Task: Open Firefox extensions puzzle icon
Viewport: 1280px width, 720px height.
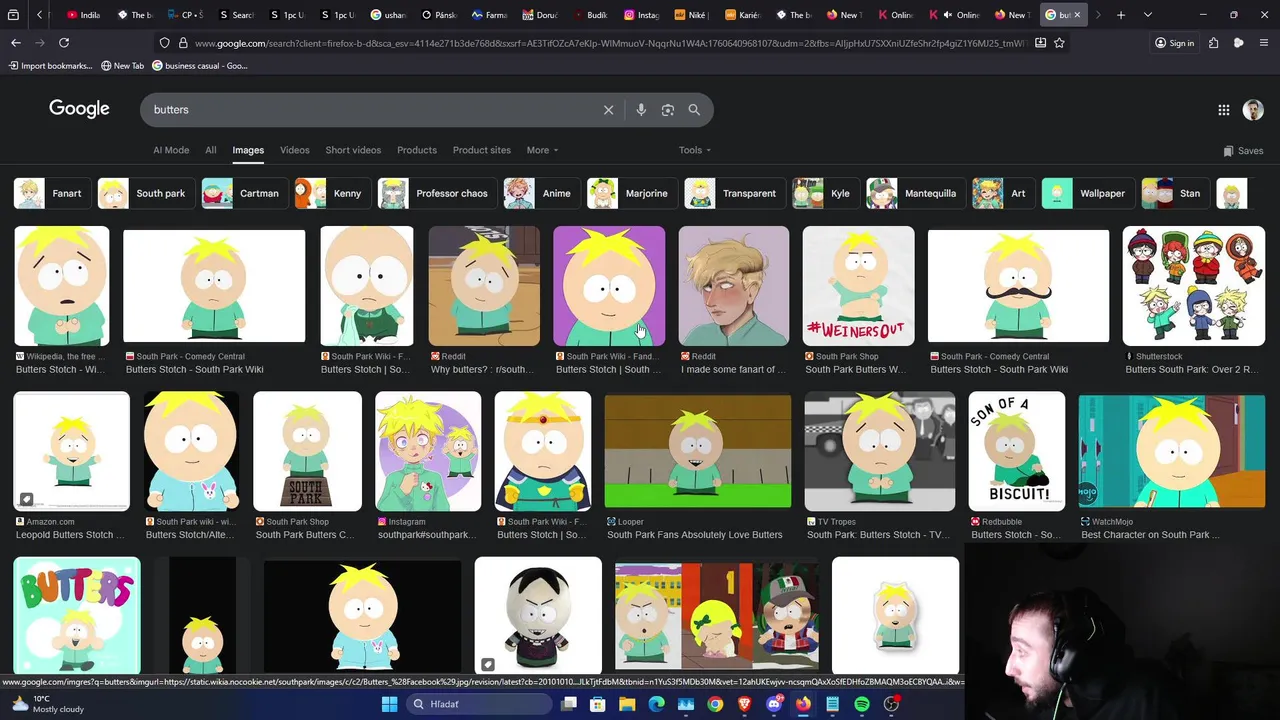Action: (x=1213, y=43)
